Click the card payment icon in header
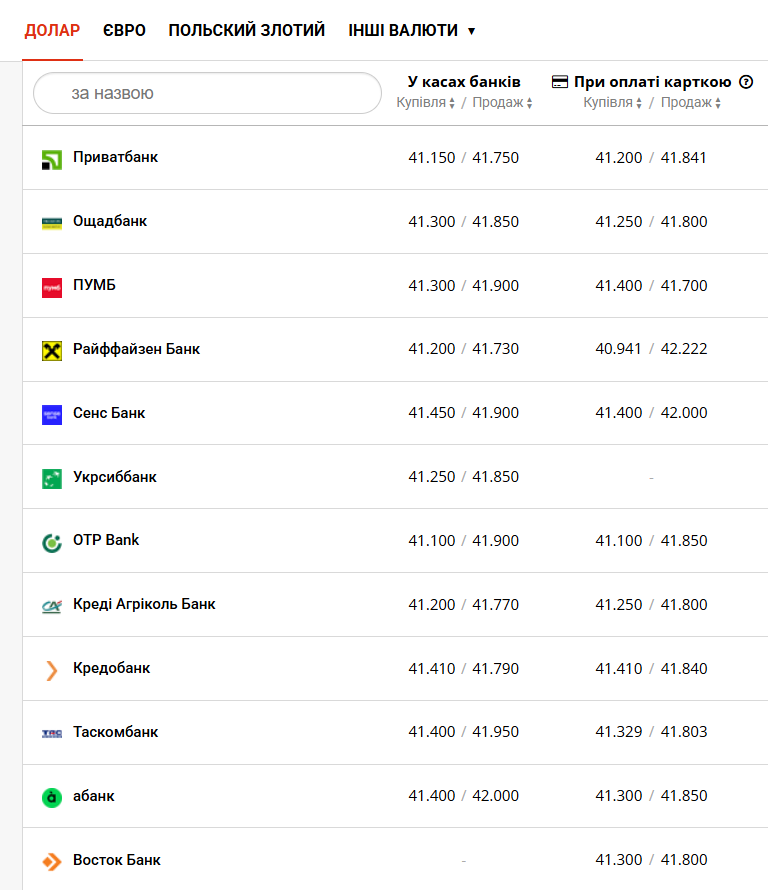This screenshot has width=768, height=890. pyautogui.click(x=560, y=82)
